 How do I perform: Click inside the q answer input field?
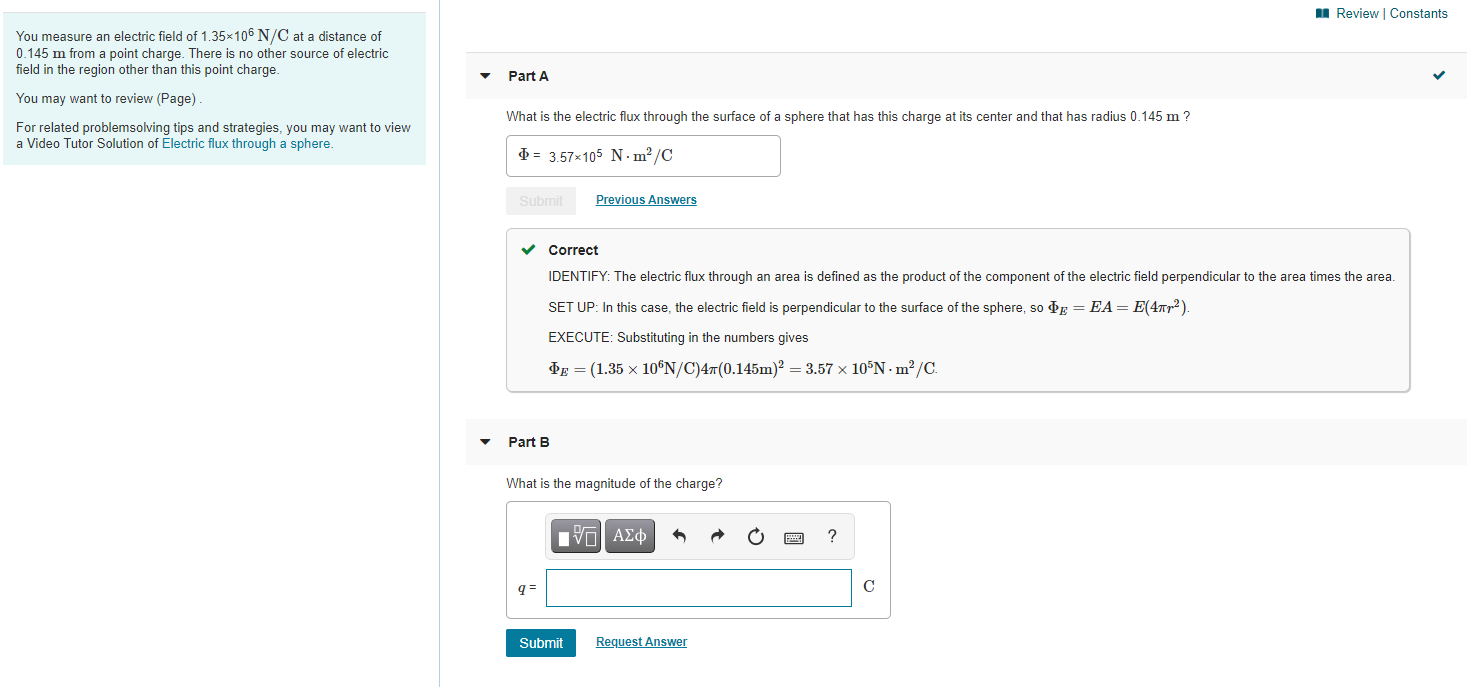pos(698,587)
